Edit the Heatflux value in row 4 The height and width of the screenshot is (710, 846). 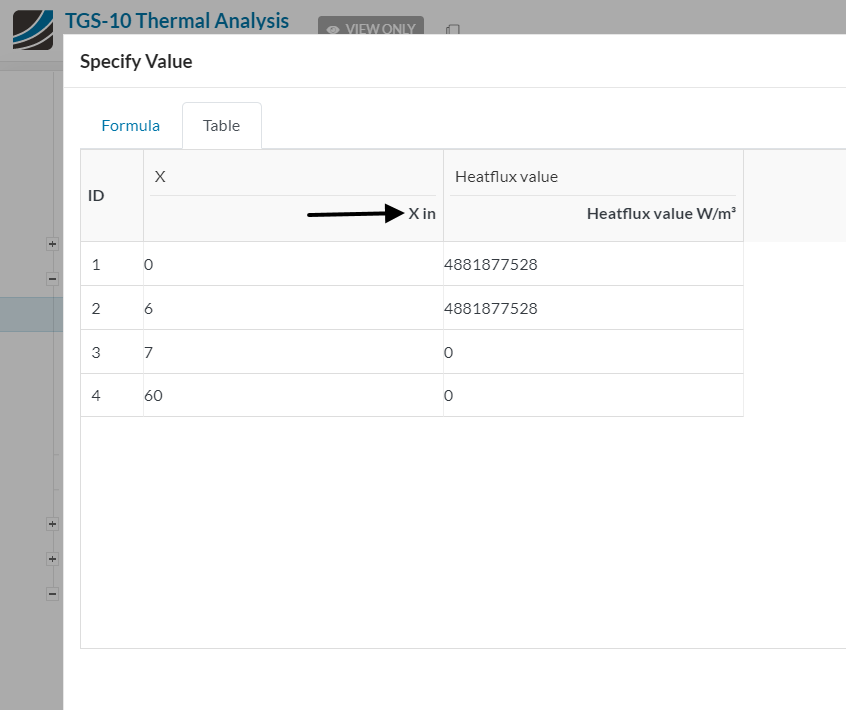click(592, 395)
